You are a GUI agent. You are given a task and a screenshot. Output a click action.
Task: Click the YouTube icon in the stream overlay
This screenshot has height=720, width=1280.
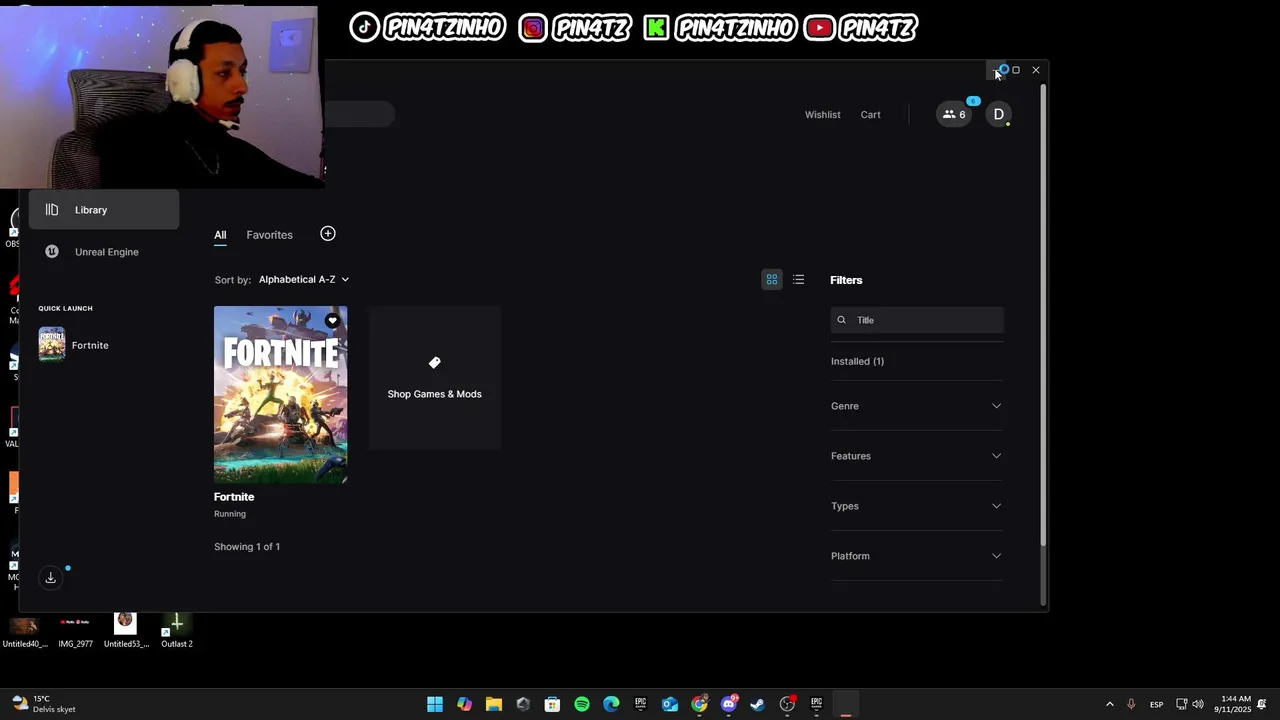[x=819, y=28]
